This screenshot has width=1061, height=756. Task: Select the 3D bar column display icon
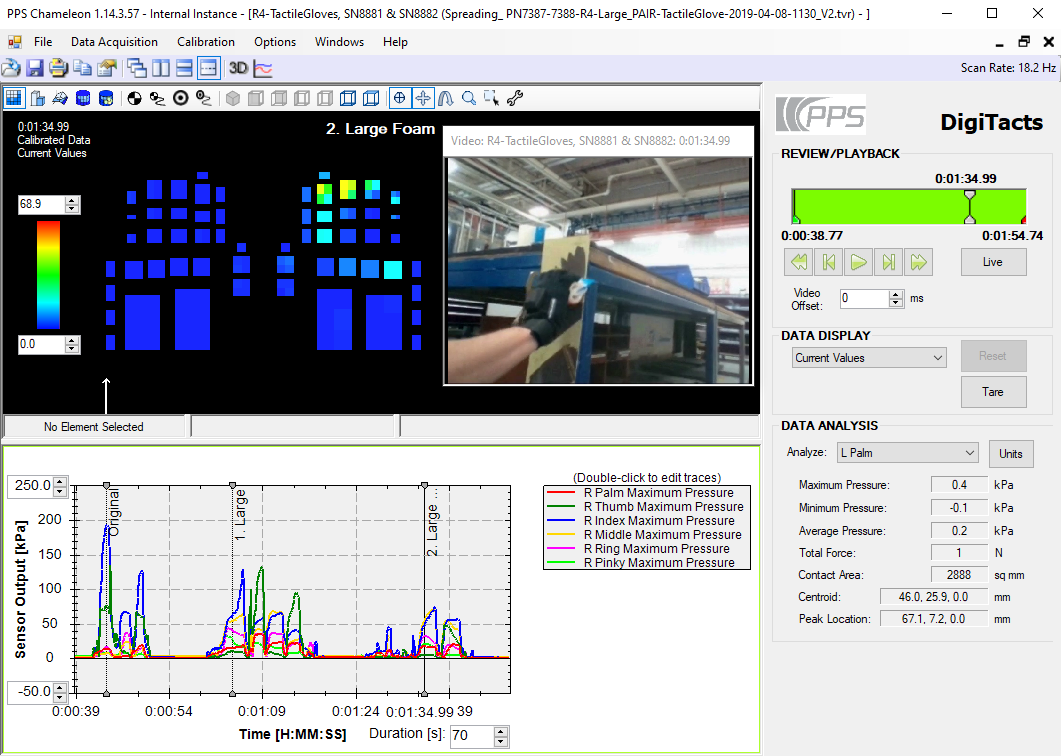[x=38, y=98]
